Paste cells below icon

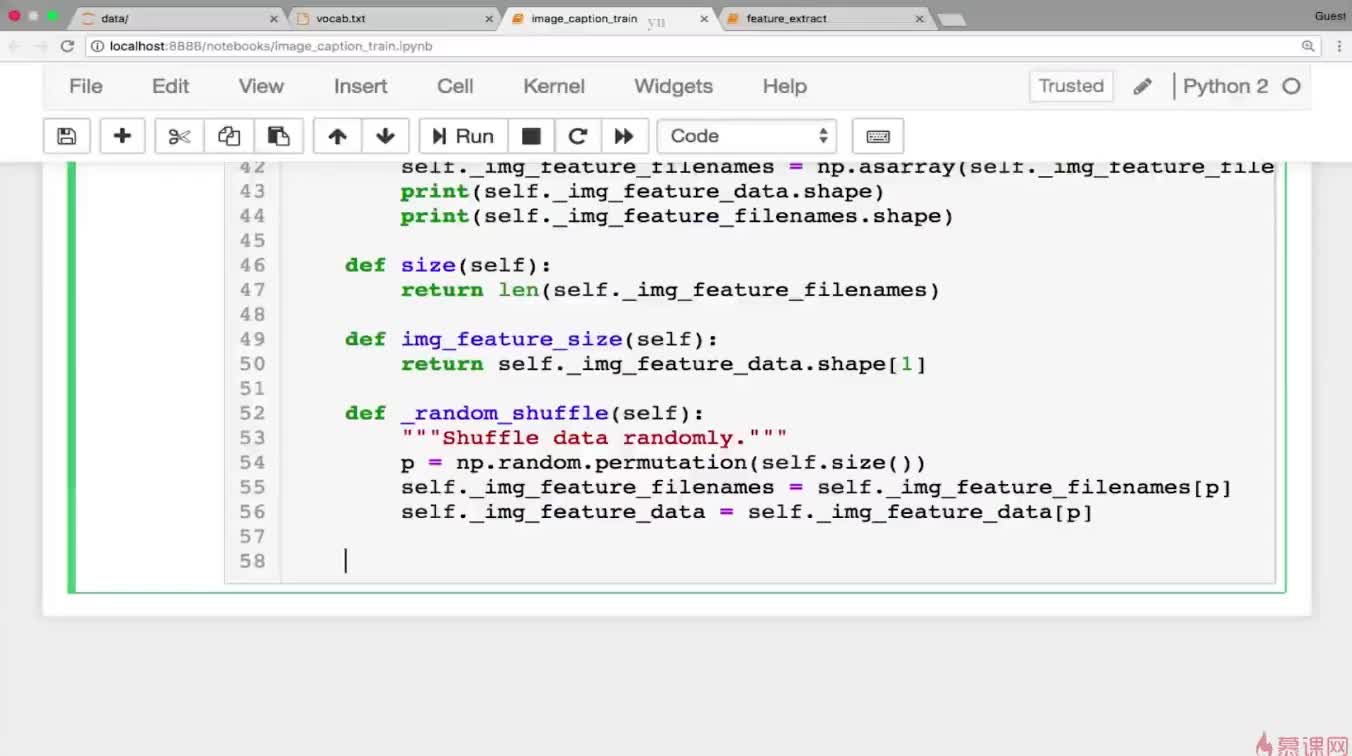click(279, 136)
